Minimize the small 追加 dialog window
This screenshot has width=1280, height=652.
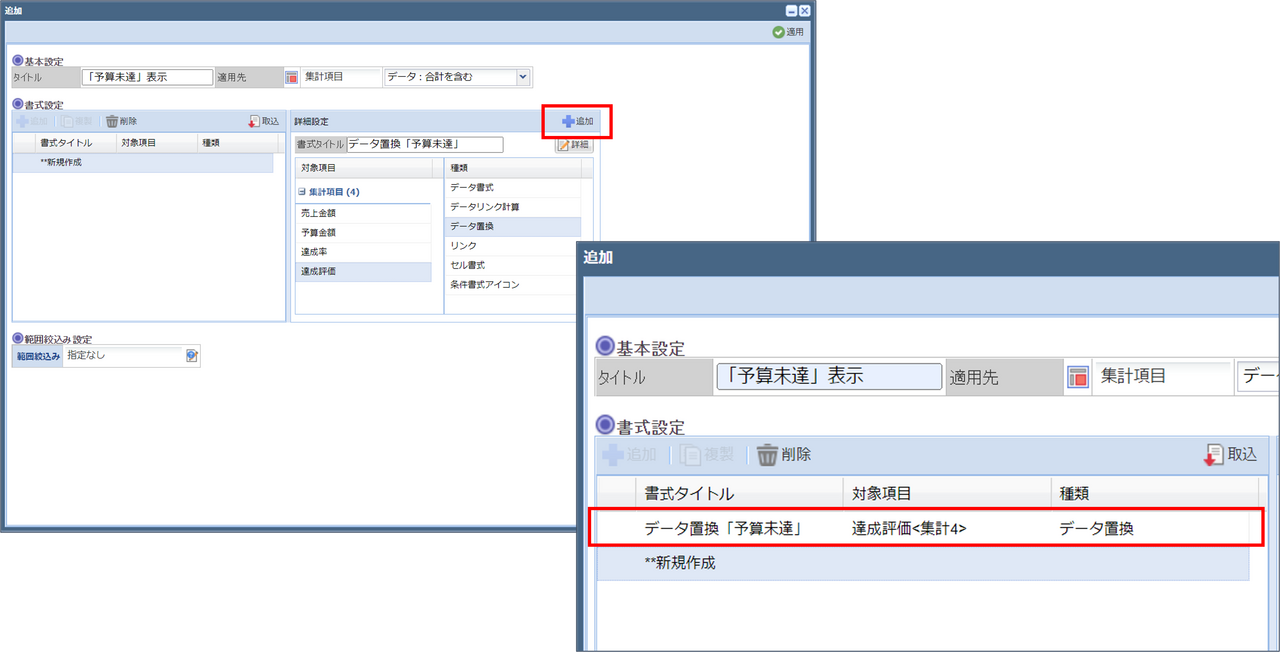coord(792,10)
